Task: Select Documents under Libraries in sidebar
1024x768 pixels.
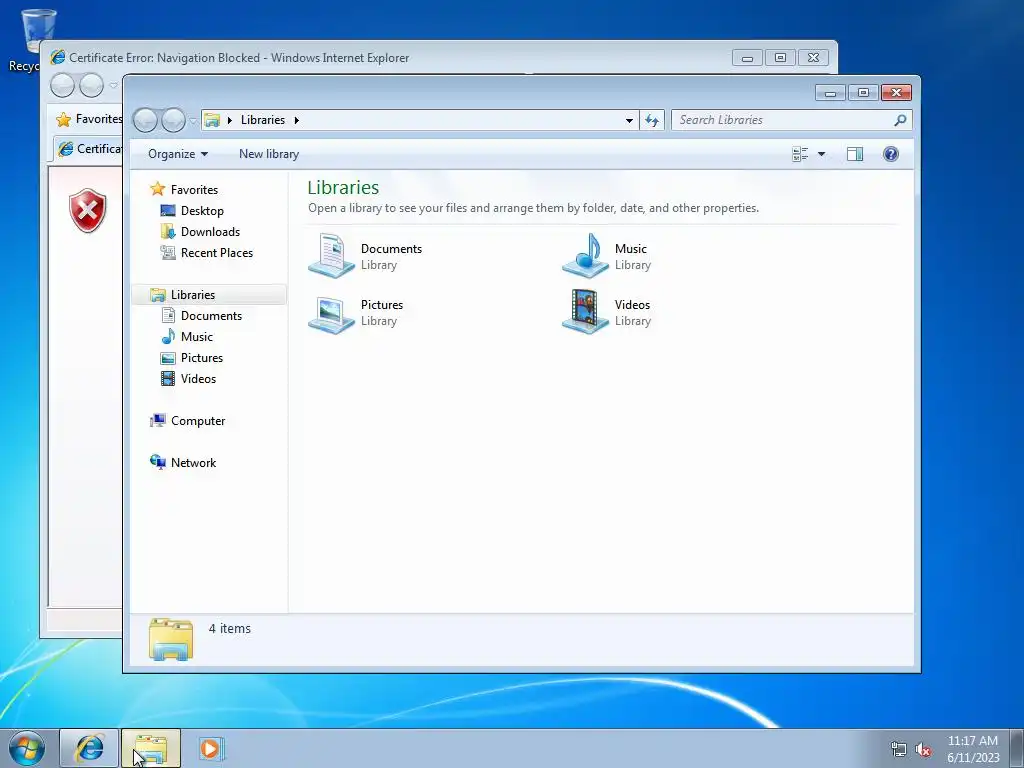Action: 211,315
